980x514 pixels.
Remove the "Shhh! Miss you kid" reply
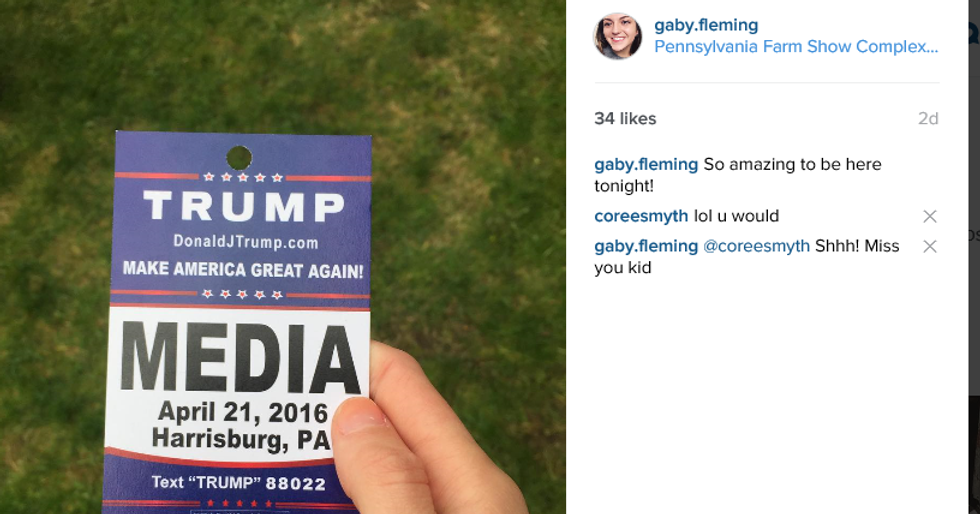click(x=929, y=247)
